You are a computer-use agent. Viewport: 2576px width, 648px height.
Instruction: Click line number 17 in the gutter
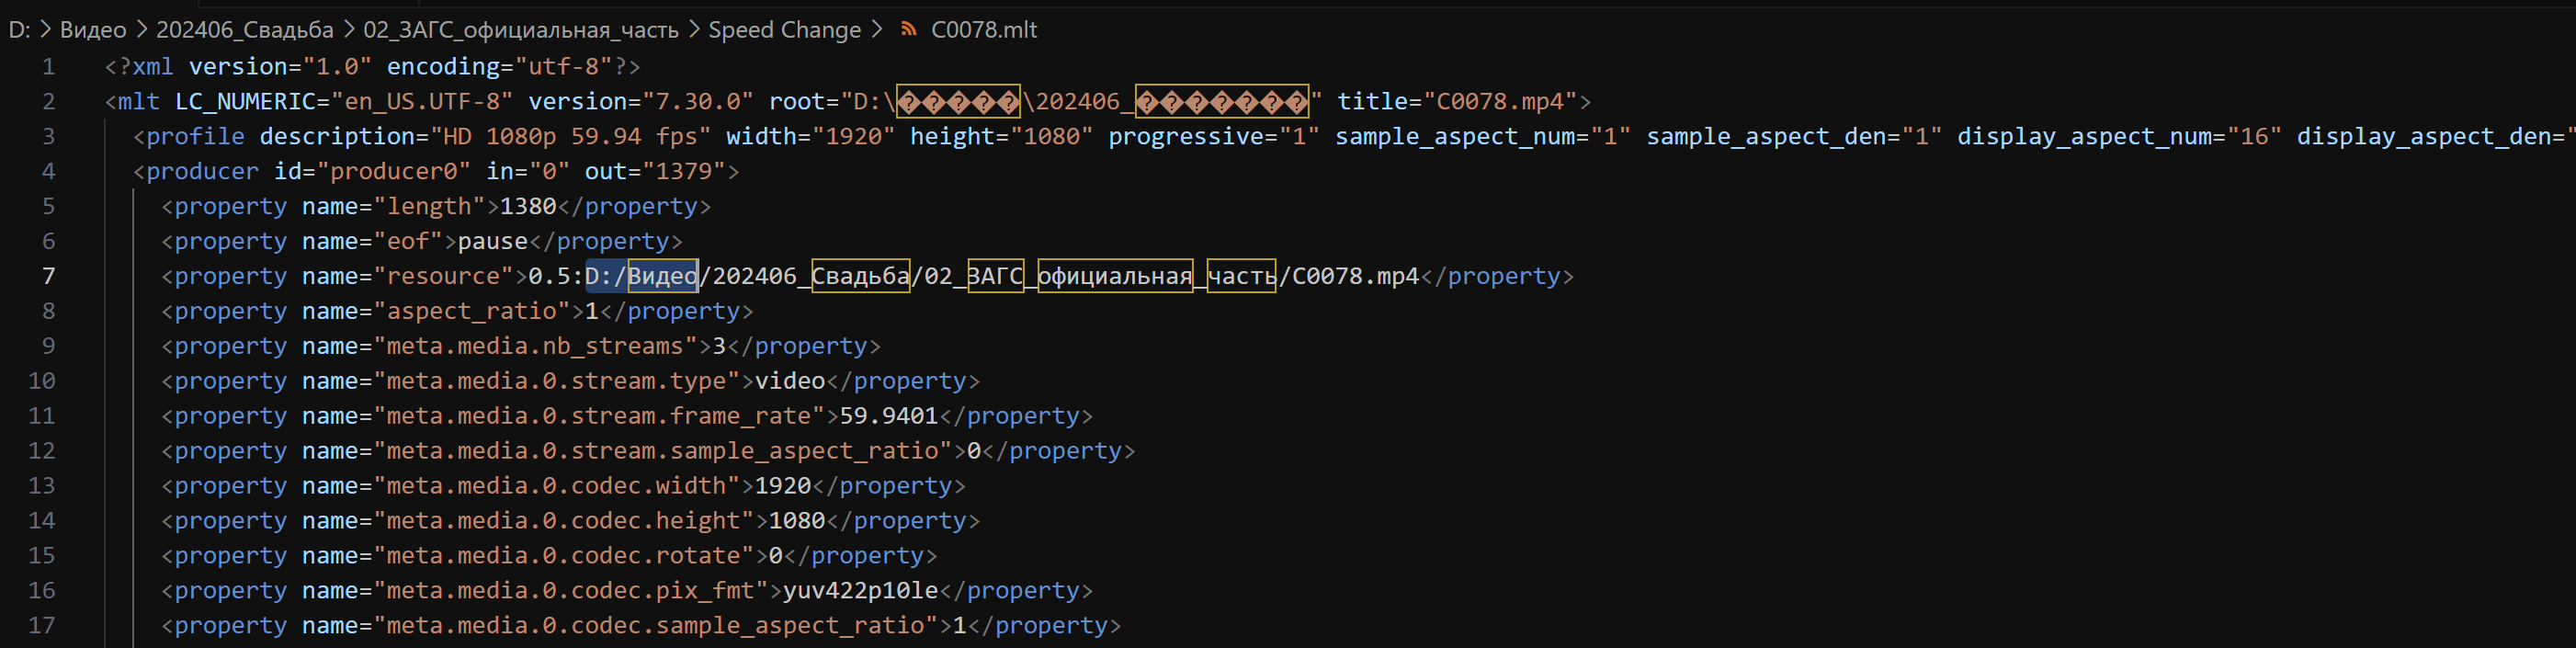42,625
